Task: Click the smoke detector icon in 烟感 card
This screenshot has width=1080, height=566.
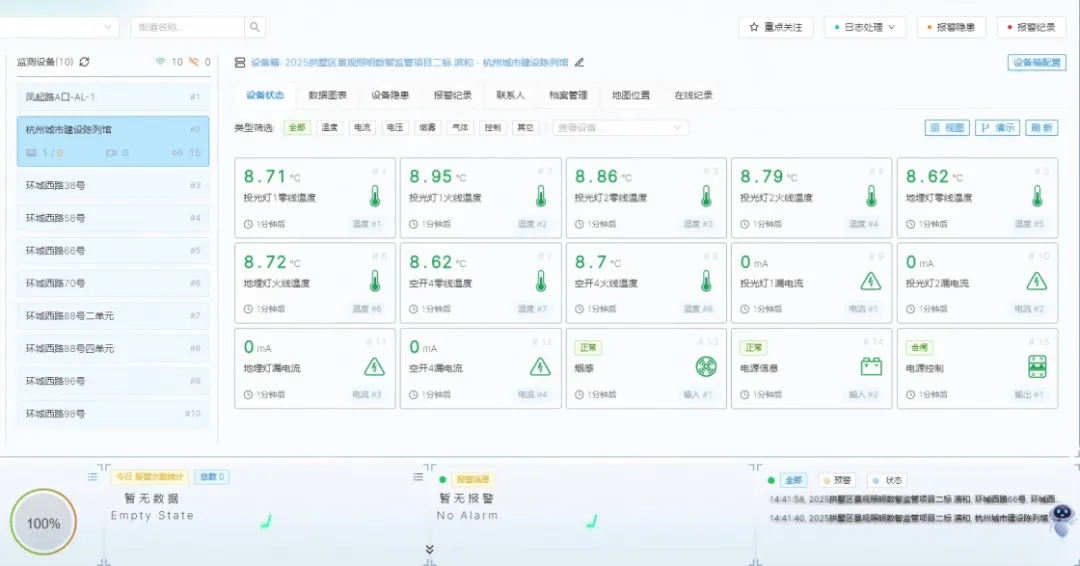Action: [706, 366]
